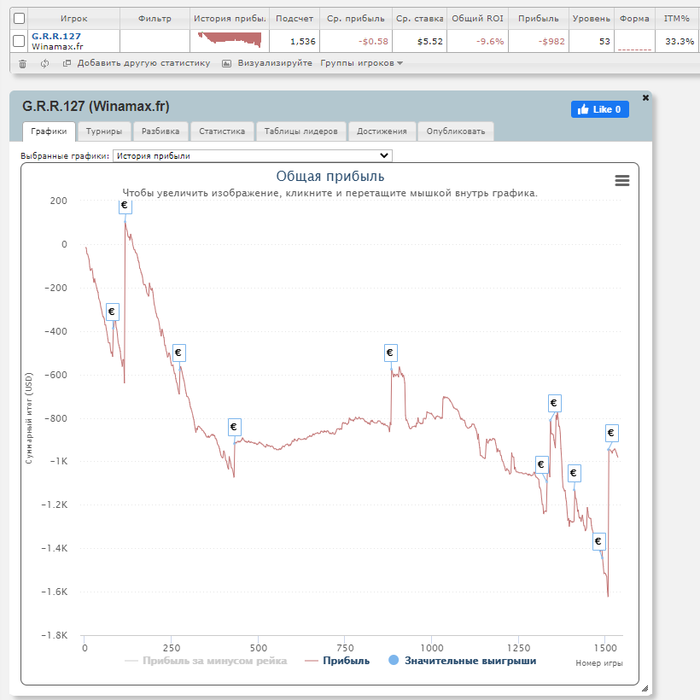The image size is (700, 700).
Task: Click the G.R.R.127 (Winamax.fr) panel heading
Action: pos(96,107)
